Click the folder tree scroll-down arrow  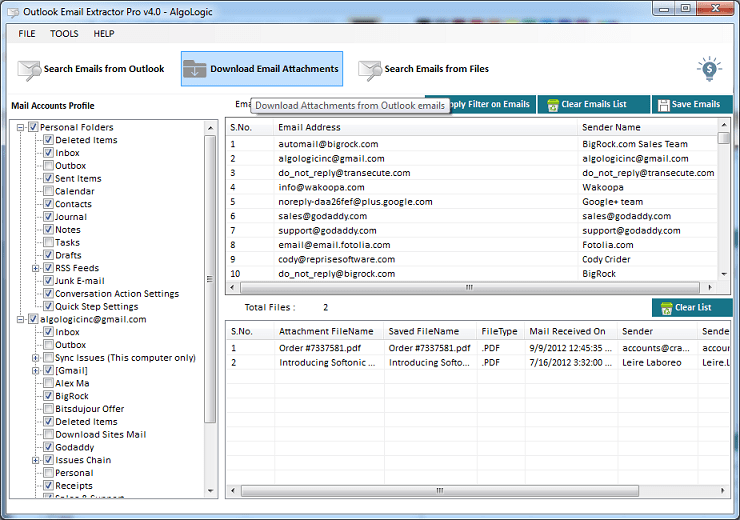click(210, 491)
